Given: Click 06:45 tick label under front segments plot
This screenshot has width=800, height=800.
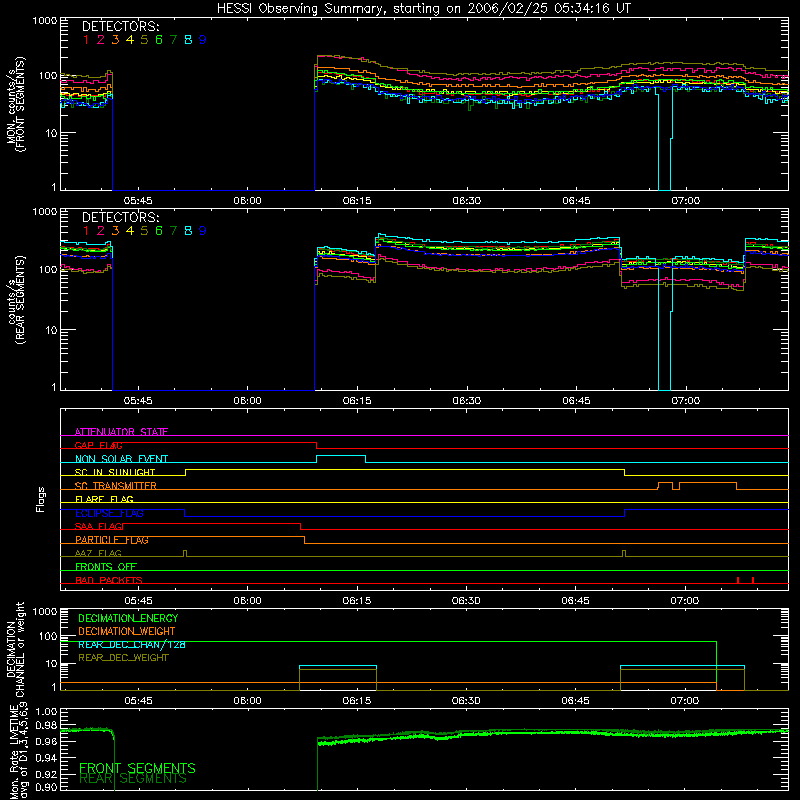Looking at the screenshot, I should (x=576, y=201).
